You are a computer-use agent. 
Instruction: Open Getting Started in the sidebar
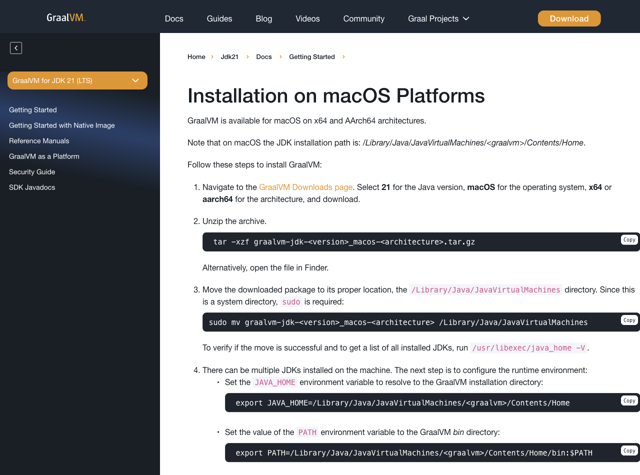tap(33, 110)
